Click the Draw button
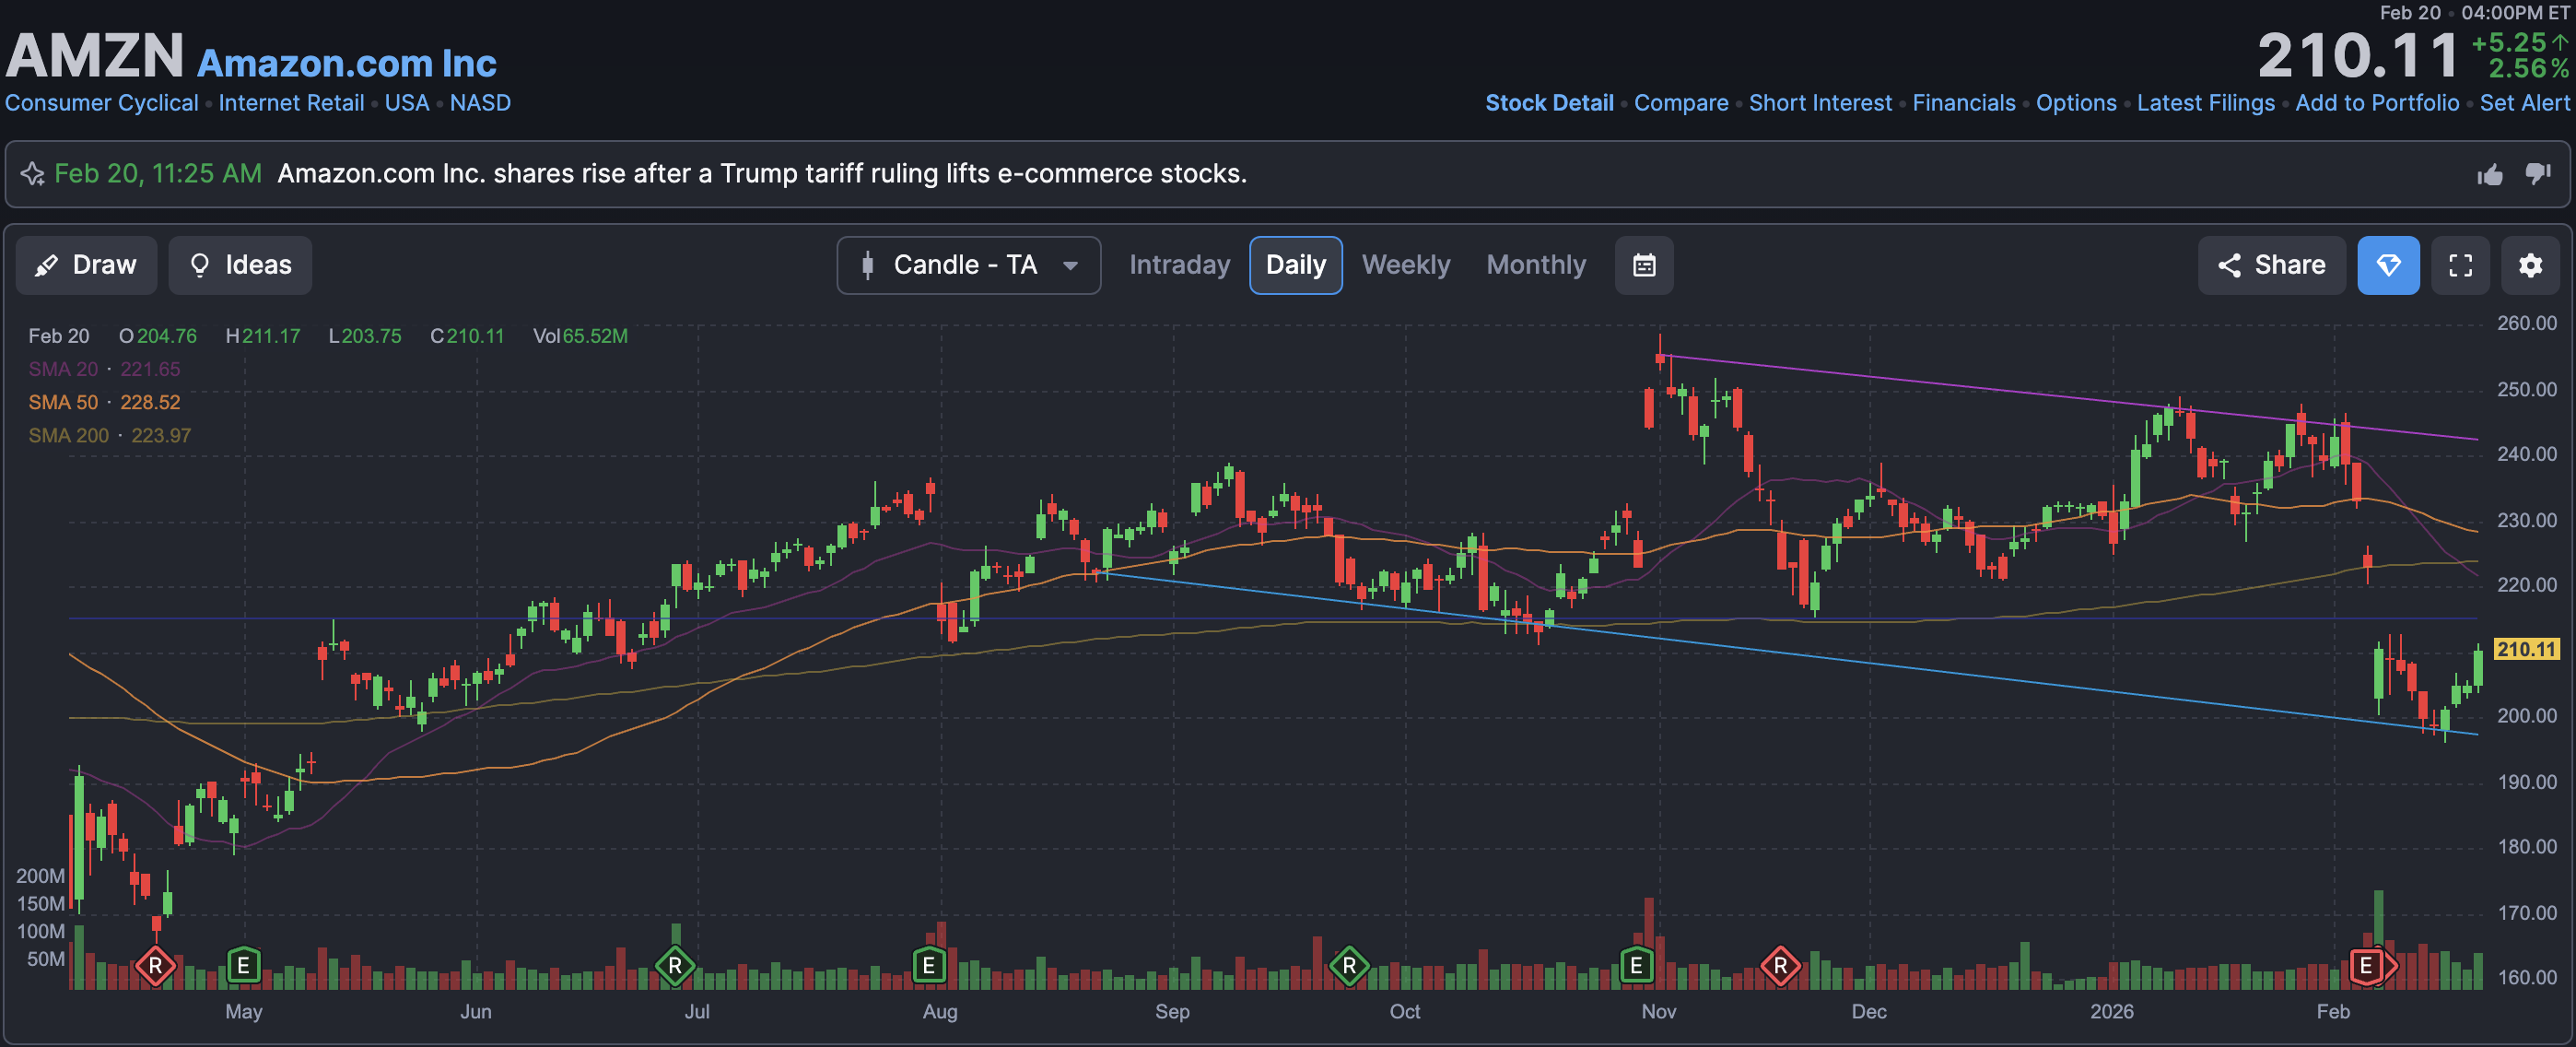2576x1047 pixels. coord(86,265)
